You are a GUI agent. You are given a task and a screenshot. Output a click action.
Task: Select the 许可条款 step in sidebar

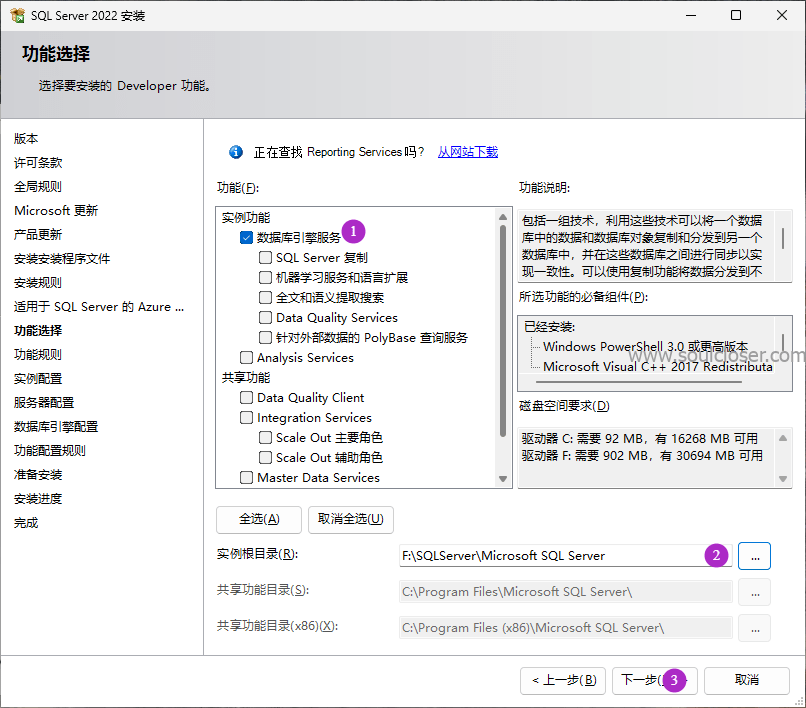point(38,163)
